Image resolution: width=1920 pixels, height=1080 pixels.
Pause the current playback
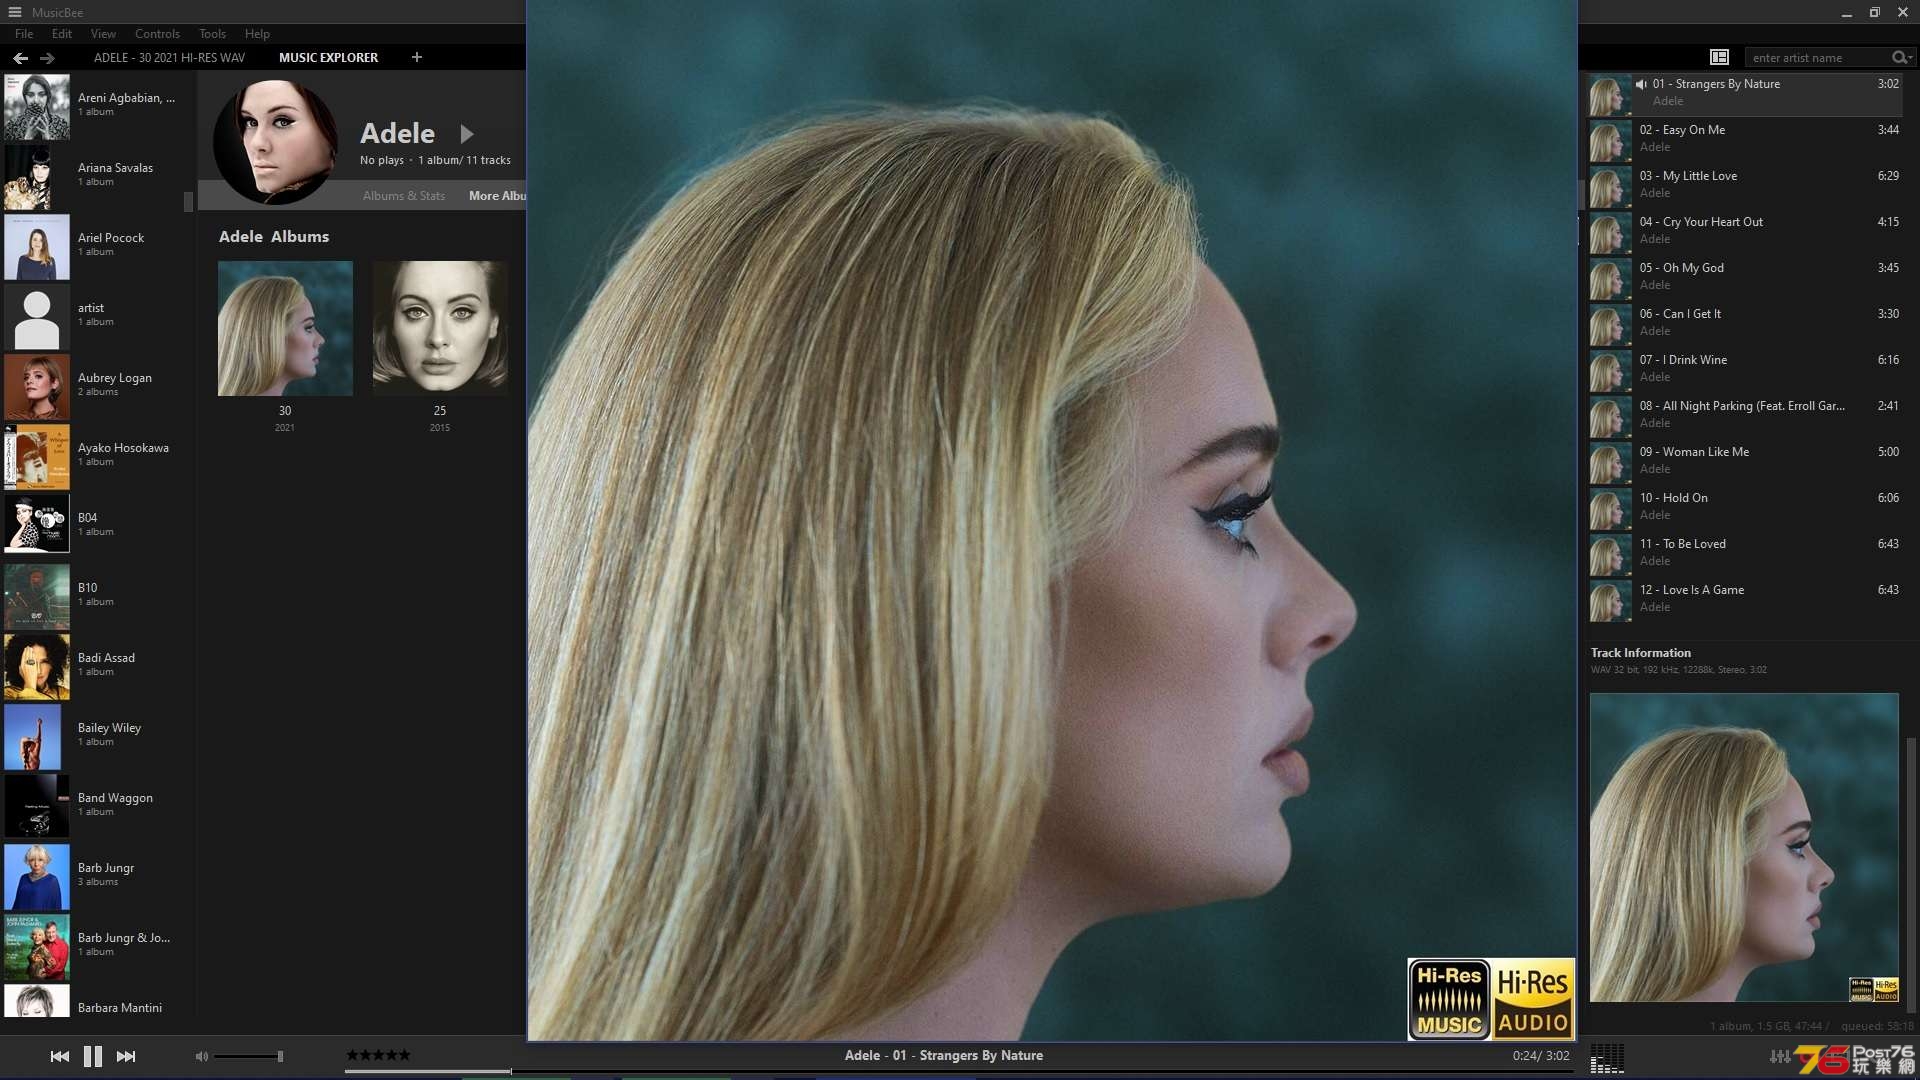pos(93,1056)
